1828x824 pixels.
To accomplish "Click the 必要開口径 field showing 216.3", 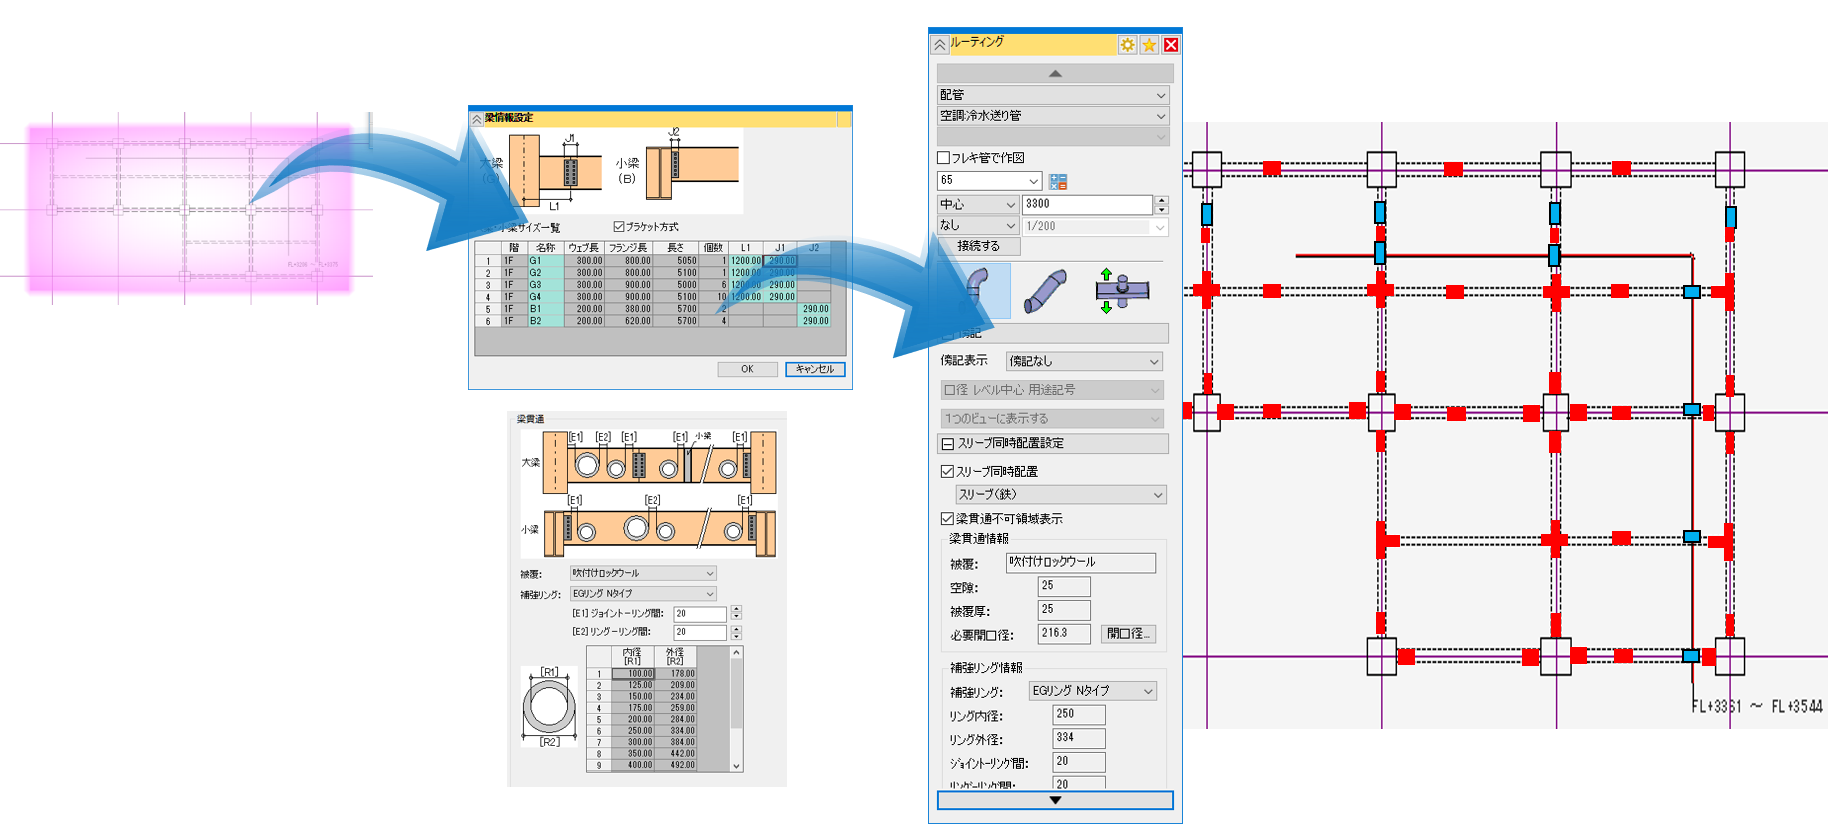I will 1064,634.
